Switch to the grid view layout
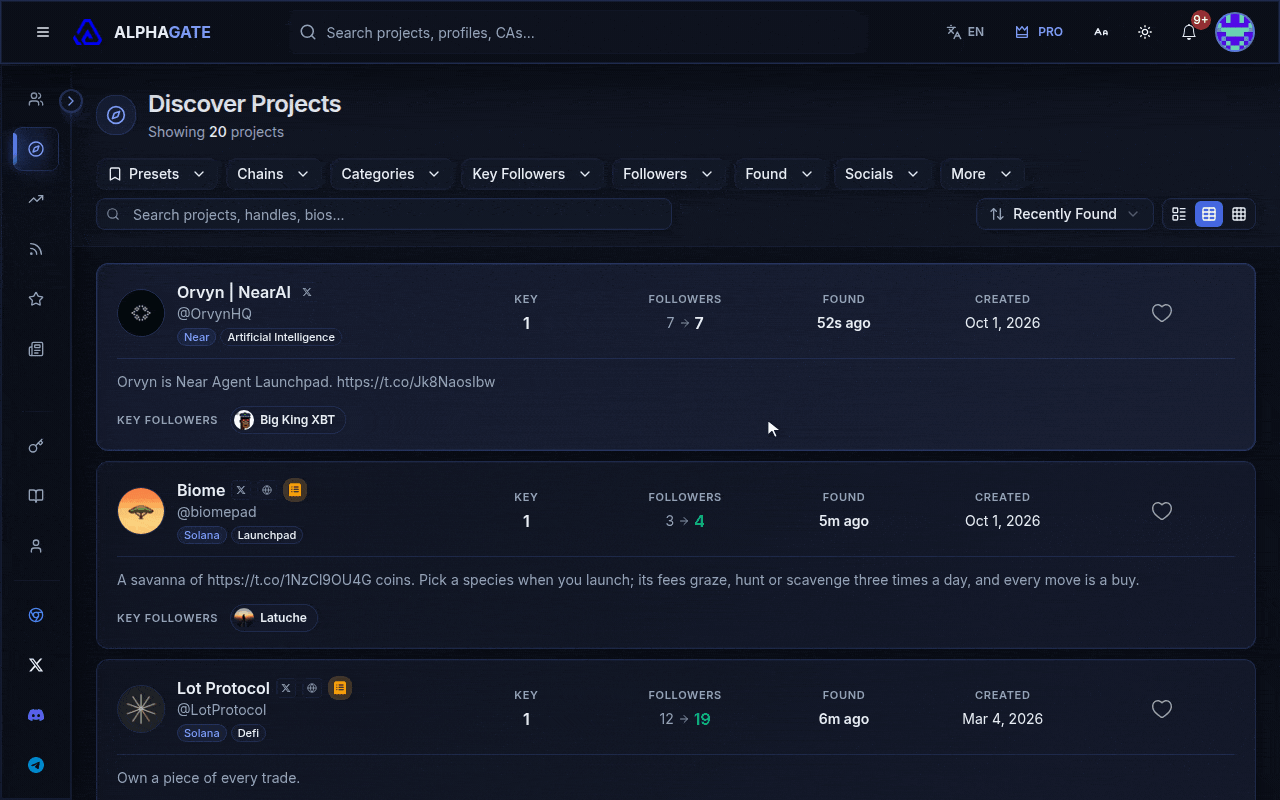The image size is (1280, 800). [x=1239, y=214]
